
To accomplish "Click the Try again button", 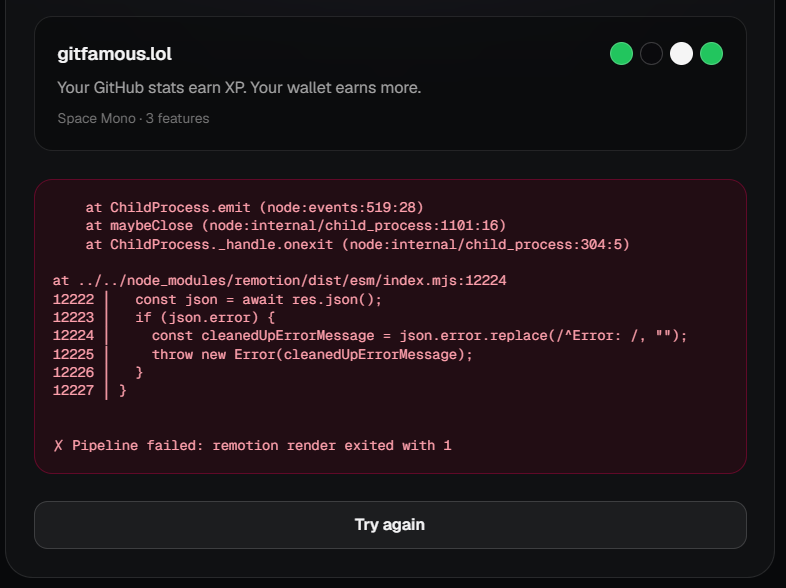I will tap(390, 524).
